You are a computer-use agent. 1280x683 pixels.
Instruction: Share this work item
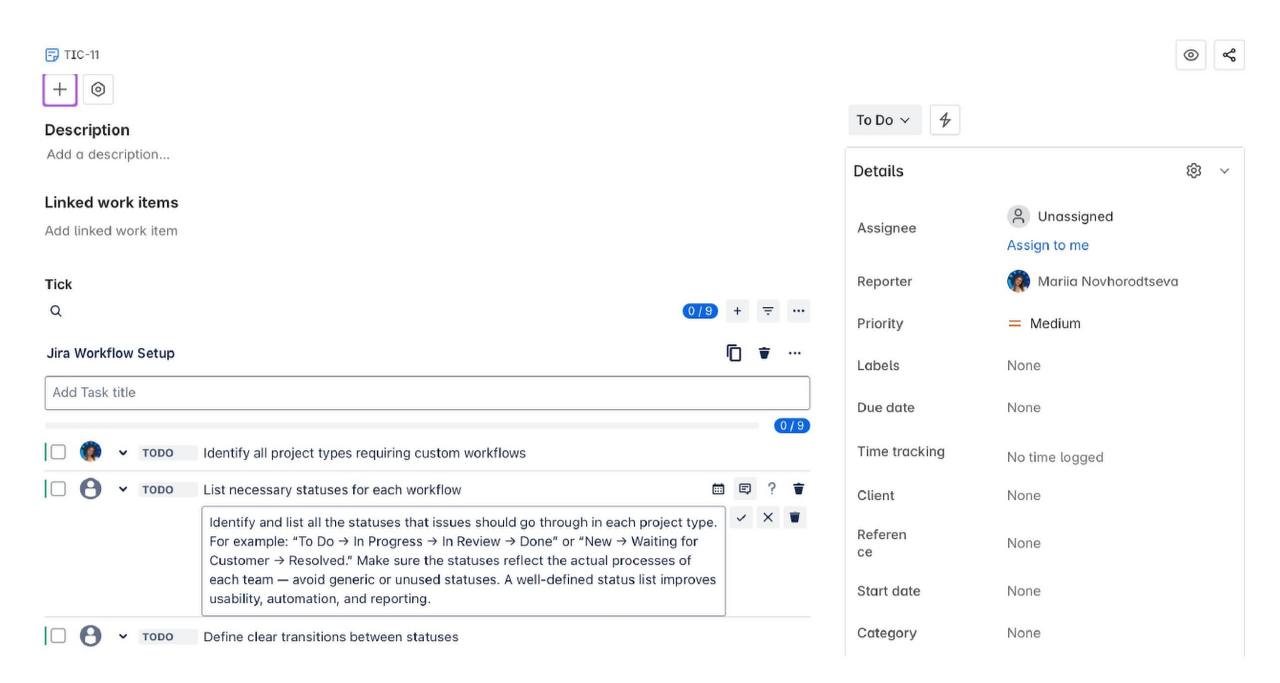[x=1230, y=55]
